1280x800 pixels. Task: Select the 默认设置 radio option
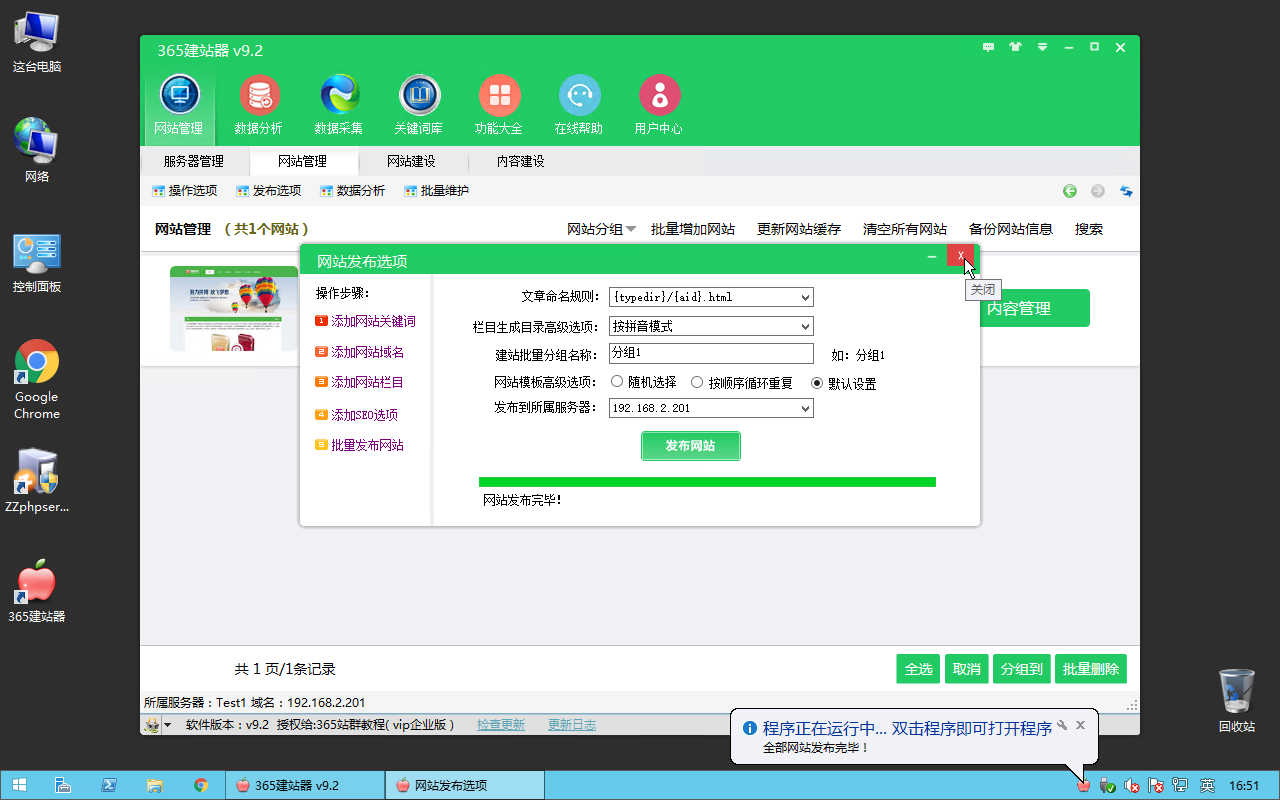click(817, 382)
